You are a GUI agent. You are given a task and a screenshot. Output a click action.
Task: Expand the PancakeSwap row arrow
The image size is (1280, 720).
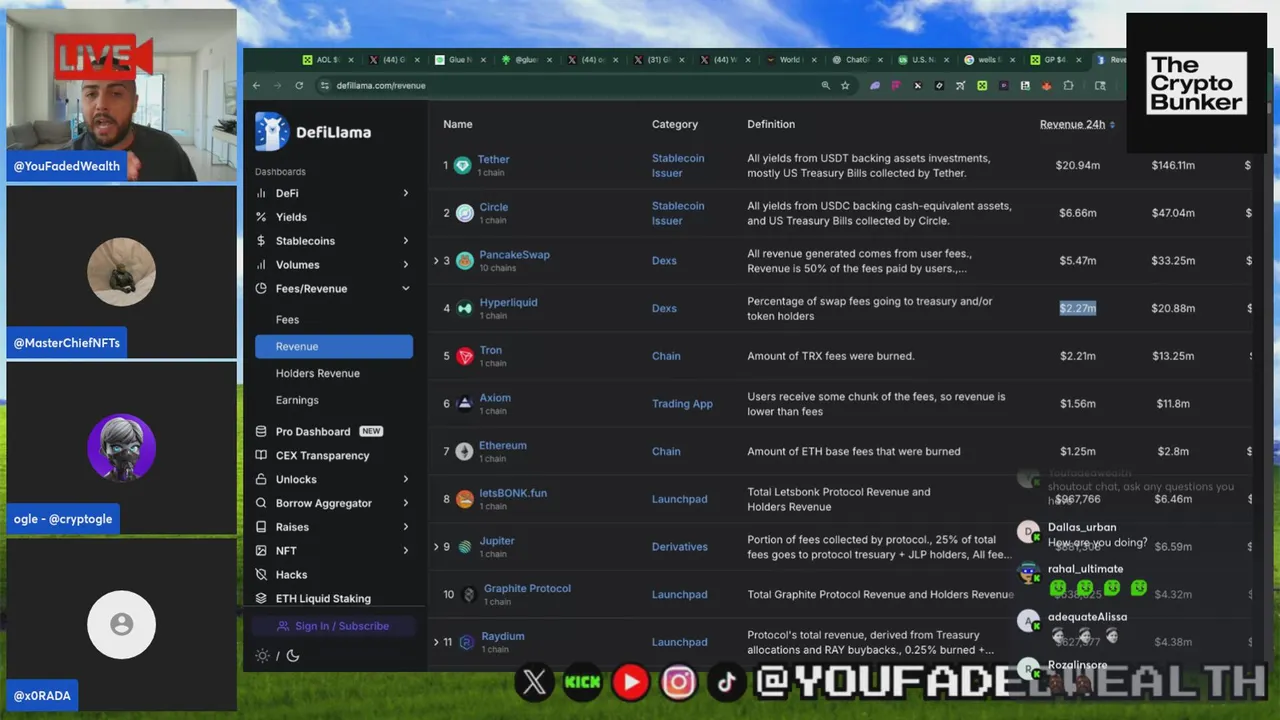coord(436,261)
